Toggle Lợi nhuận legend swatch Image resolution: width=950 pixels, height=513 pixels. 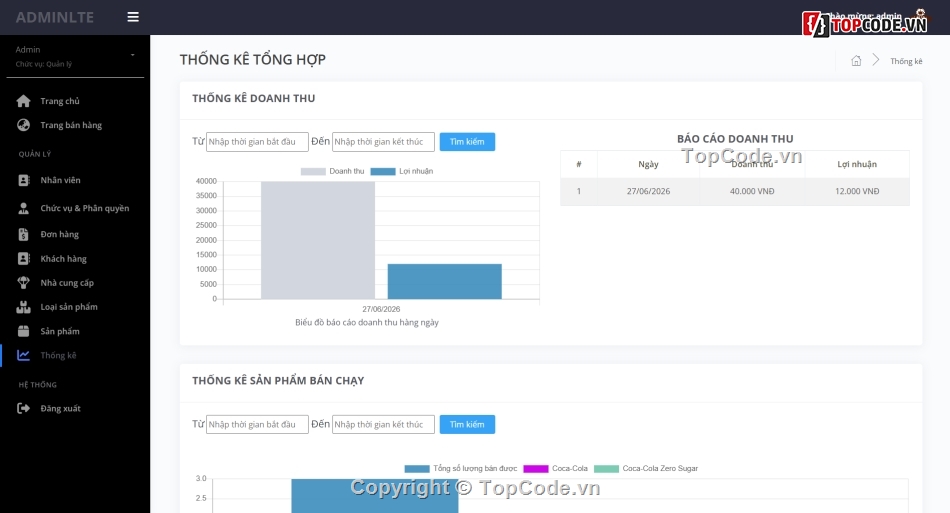[383, 171]
